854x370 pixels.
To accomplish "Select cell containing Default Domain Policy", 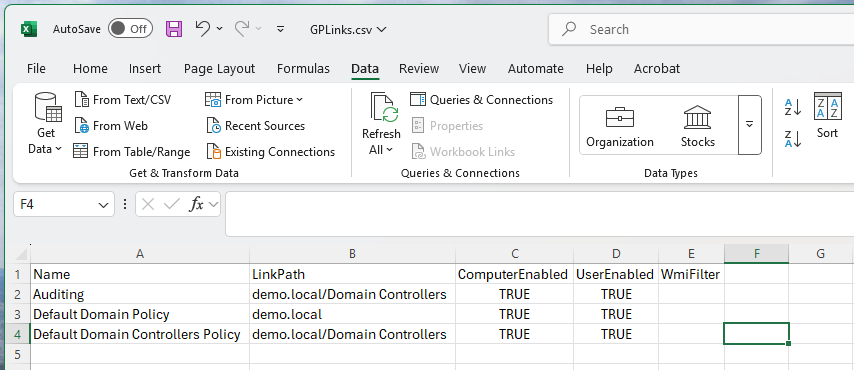I will [x=140, y=314].
